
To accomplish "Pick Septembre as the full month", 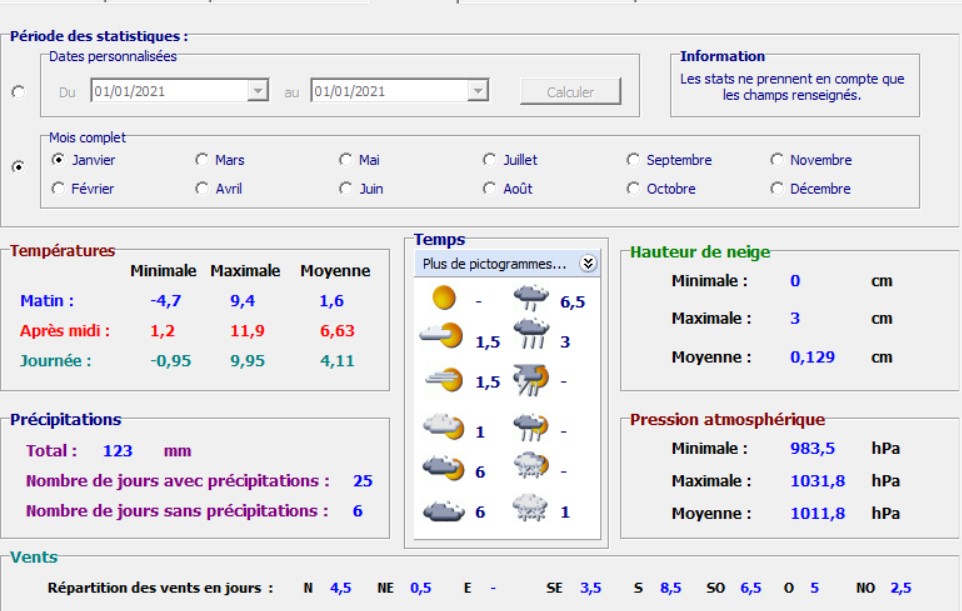I will click(x=633, y=159).
